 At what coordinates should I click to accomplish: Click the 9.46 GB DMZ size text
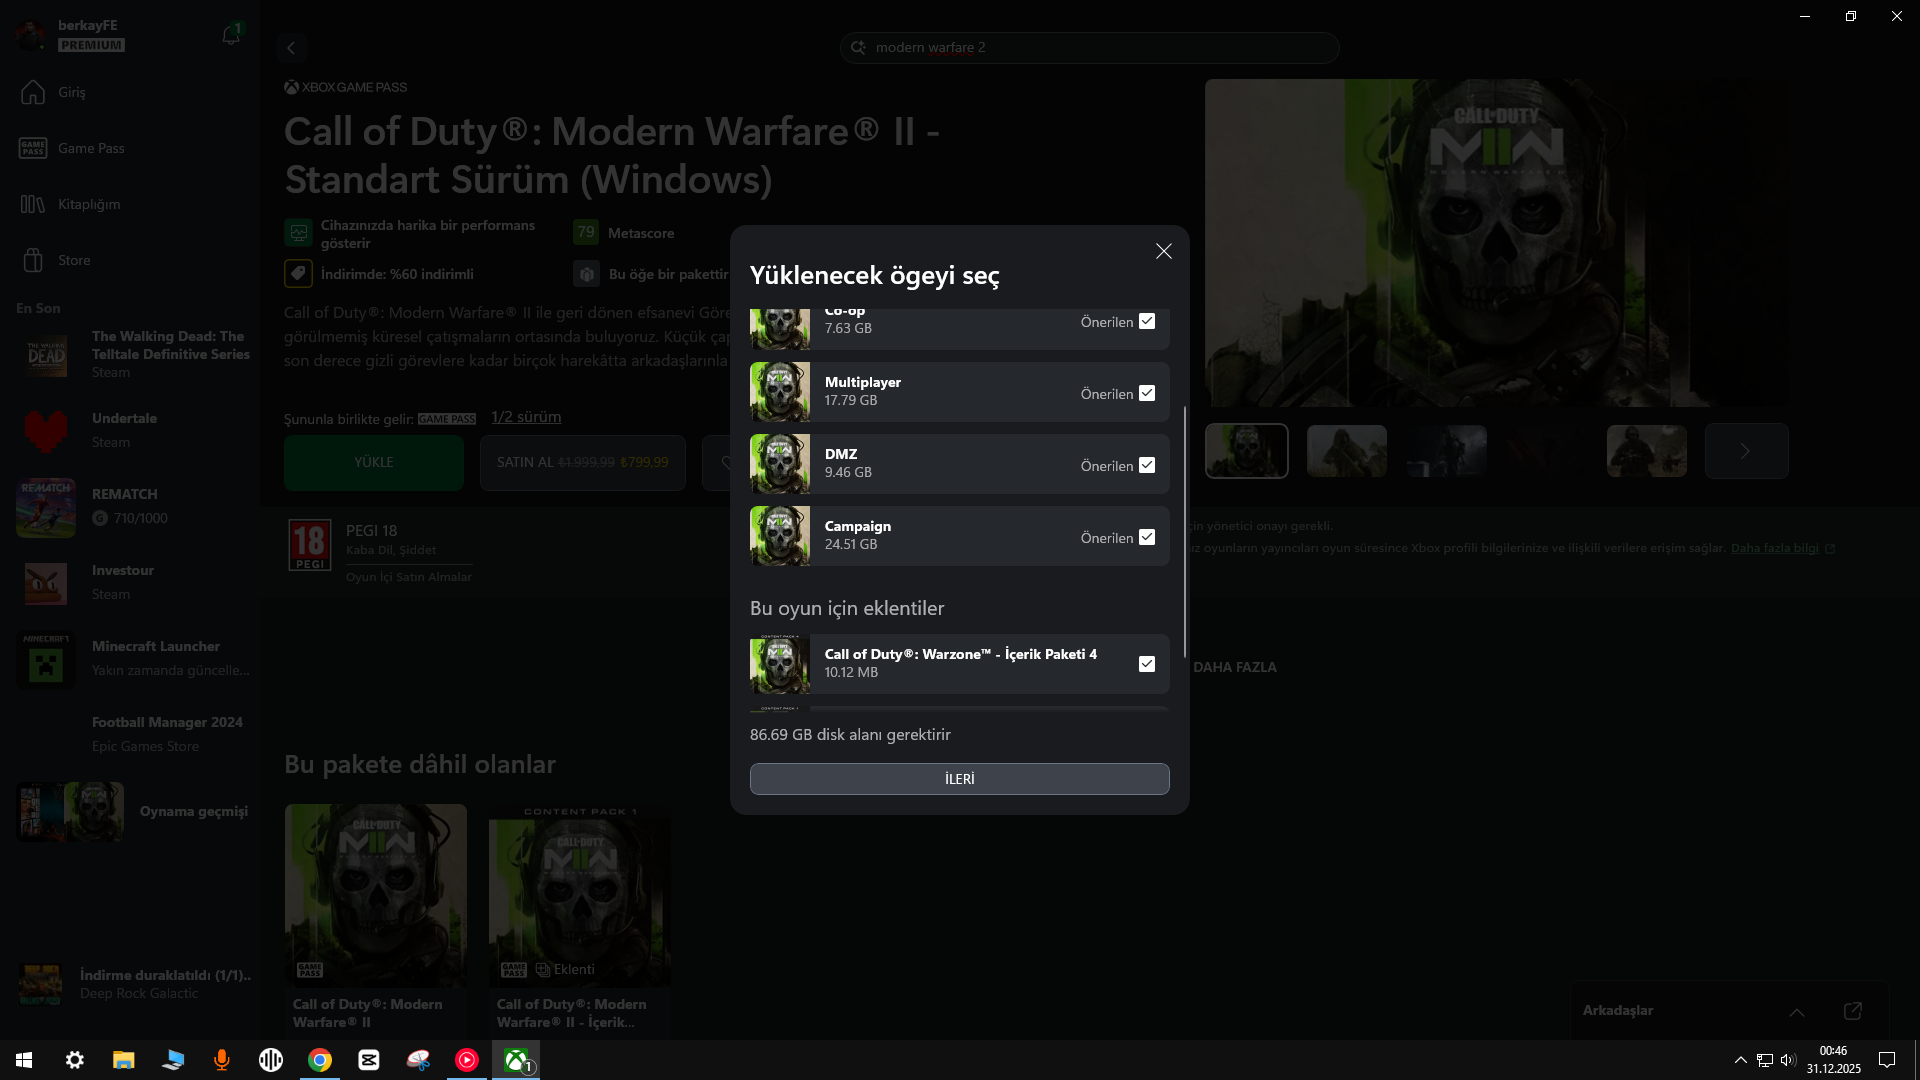tap(848, 473)
